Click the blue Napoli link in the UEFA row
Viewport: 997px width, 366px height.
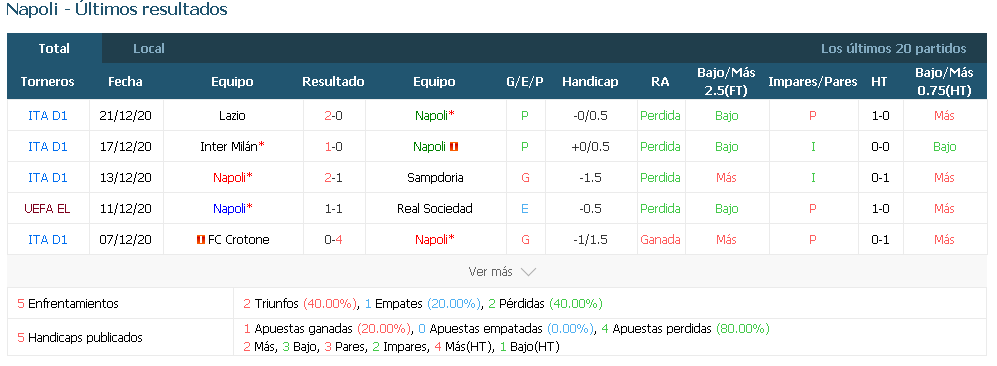pyautogui.click(x=230, y=208)
